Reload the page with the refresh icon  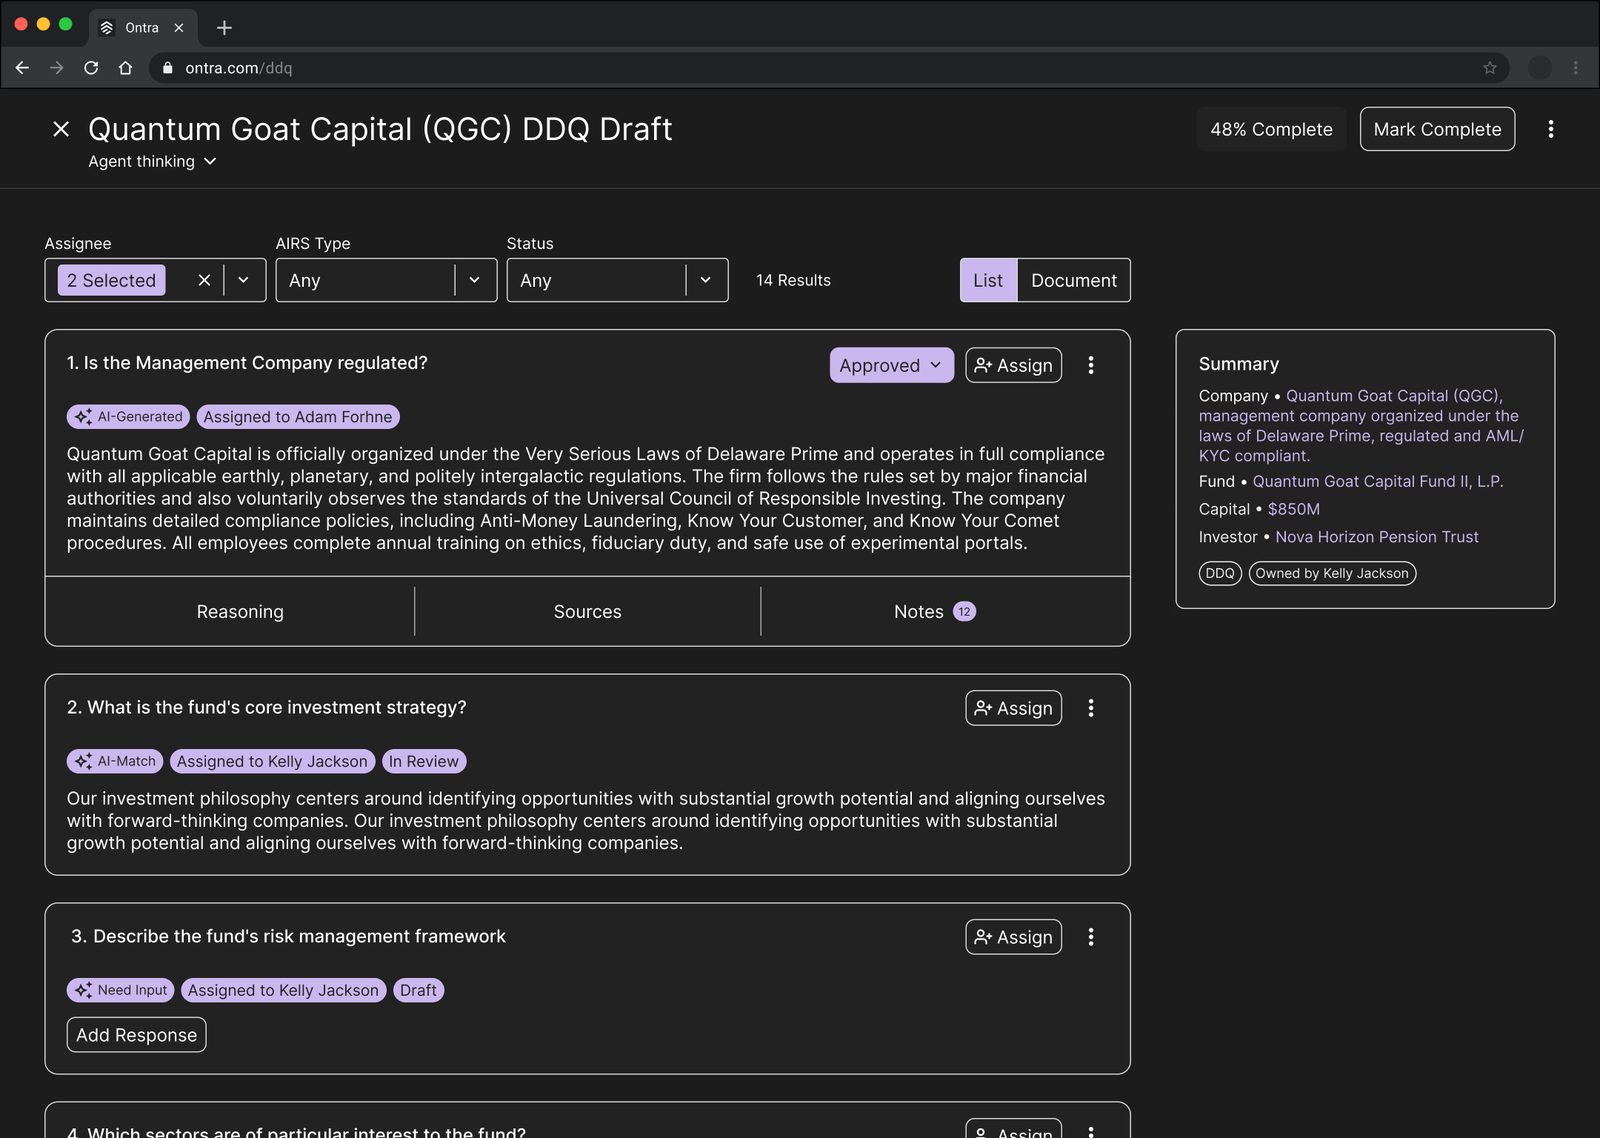coord(91,68)
